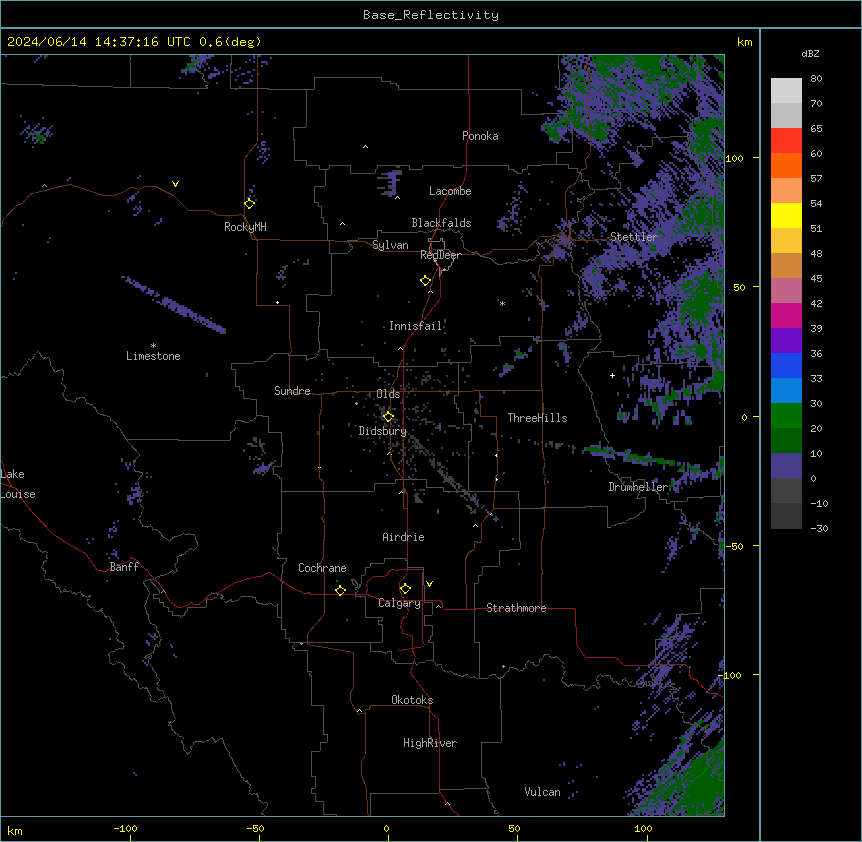Click the right axis -50 km tick label
This screenshot has height=842, width=862.
click(x=734, y=546)
